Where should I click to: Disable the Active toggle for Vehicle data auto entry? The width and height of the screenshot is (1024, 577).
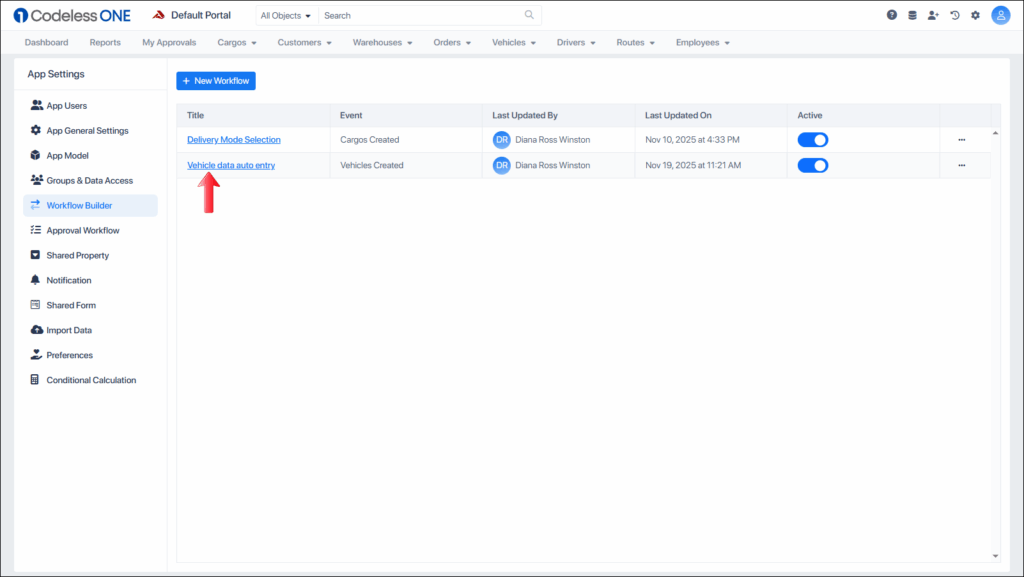[x=812, y=165]
